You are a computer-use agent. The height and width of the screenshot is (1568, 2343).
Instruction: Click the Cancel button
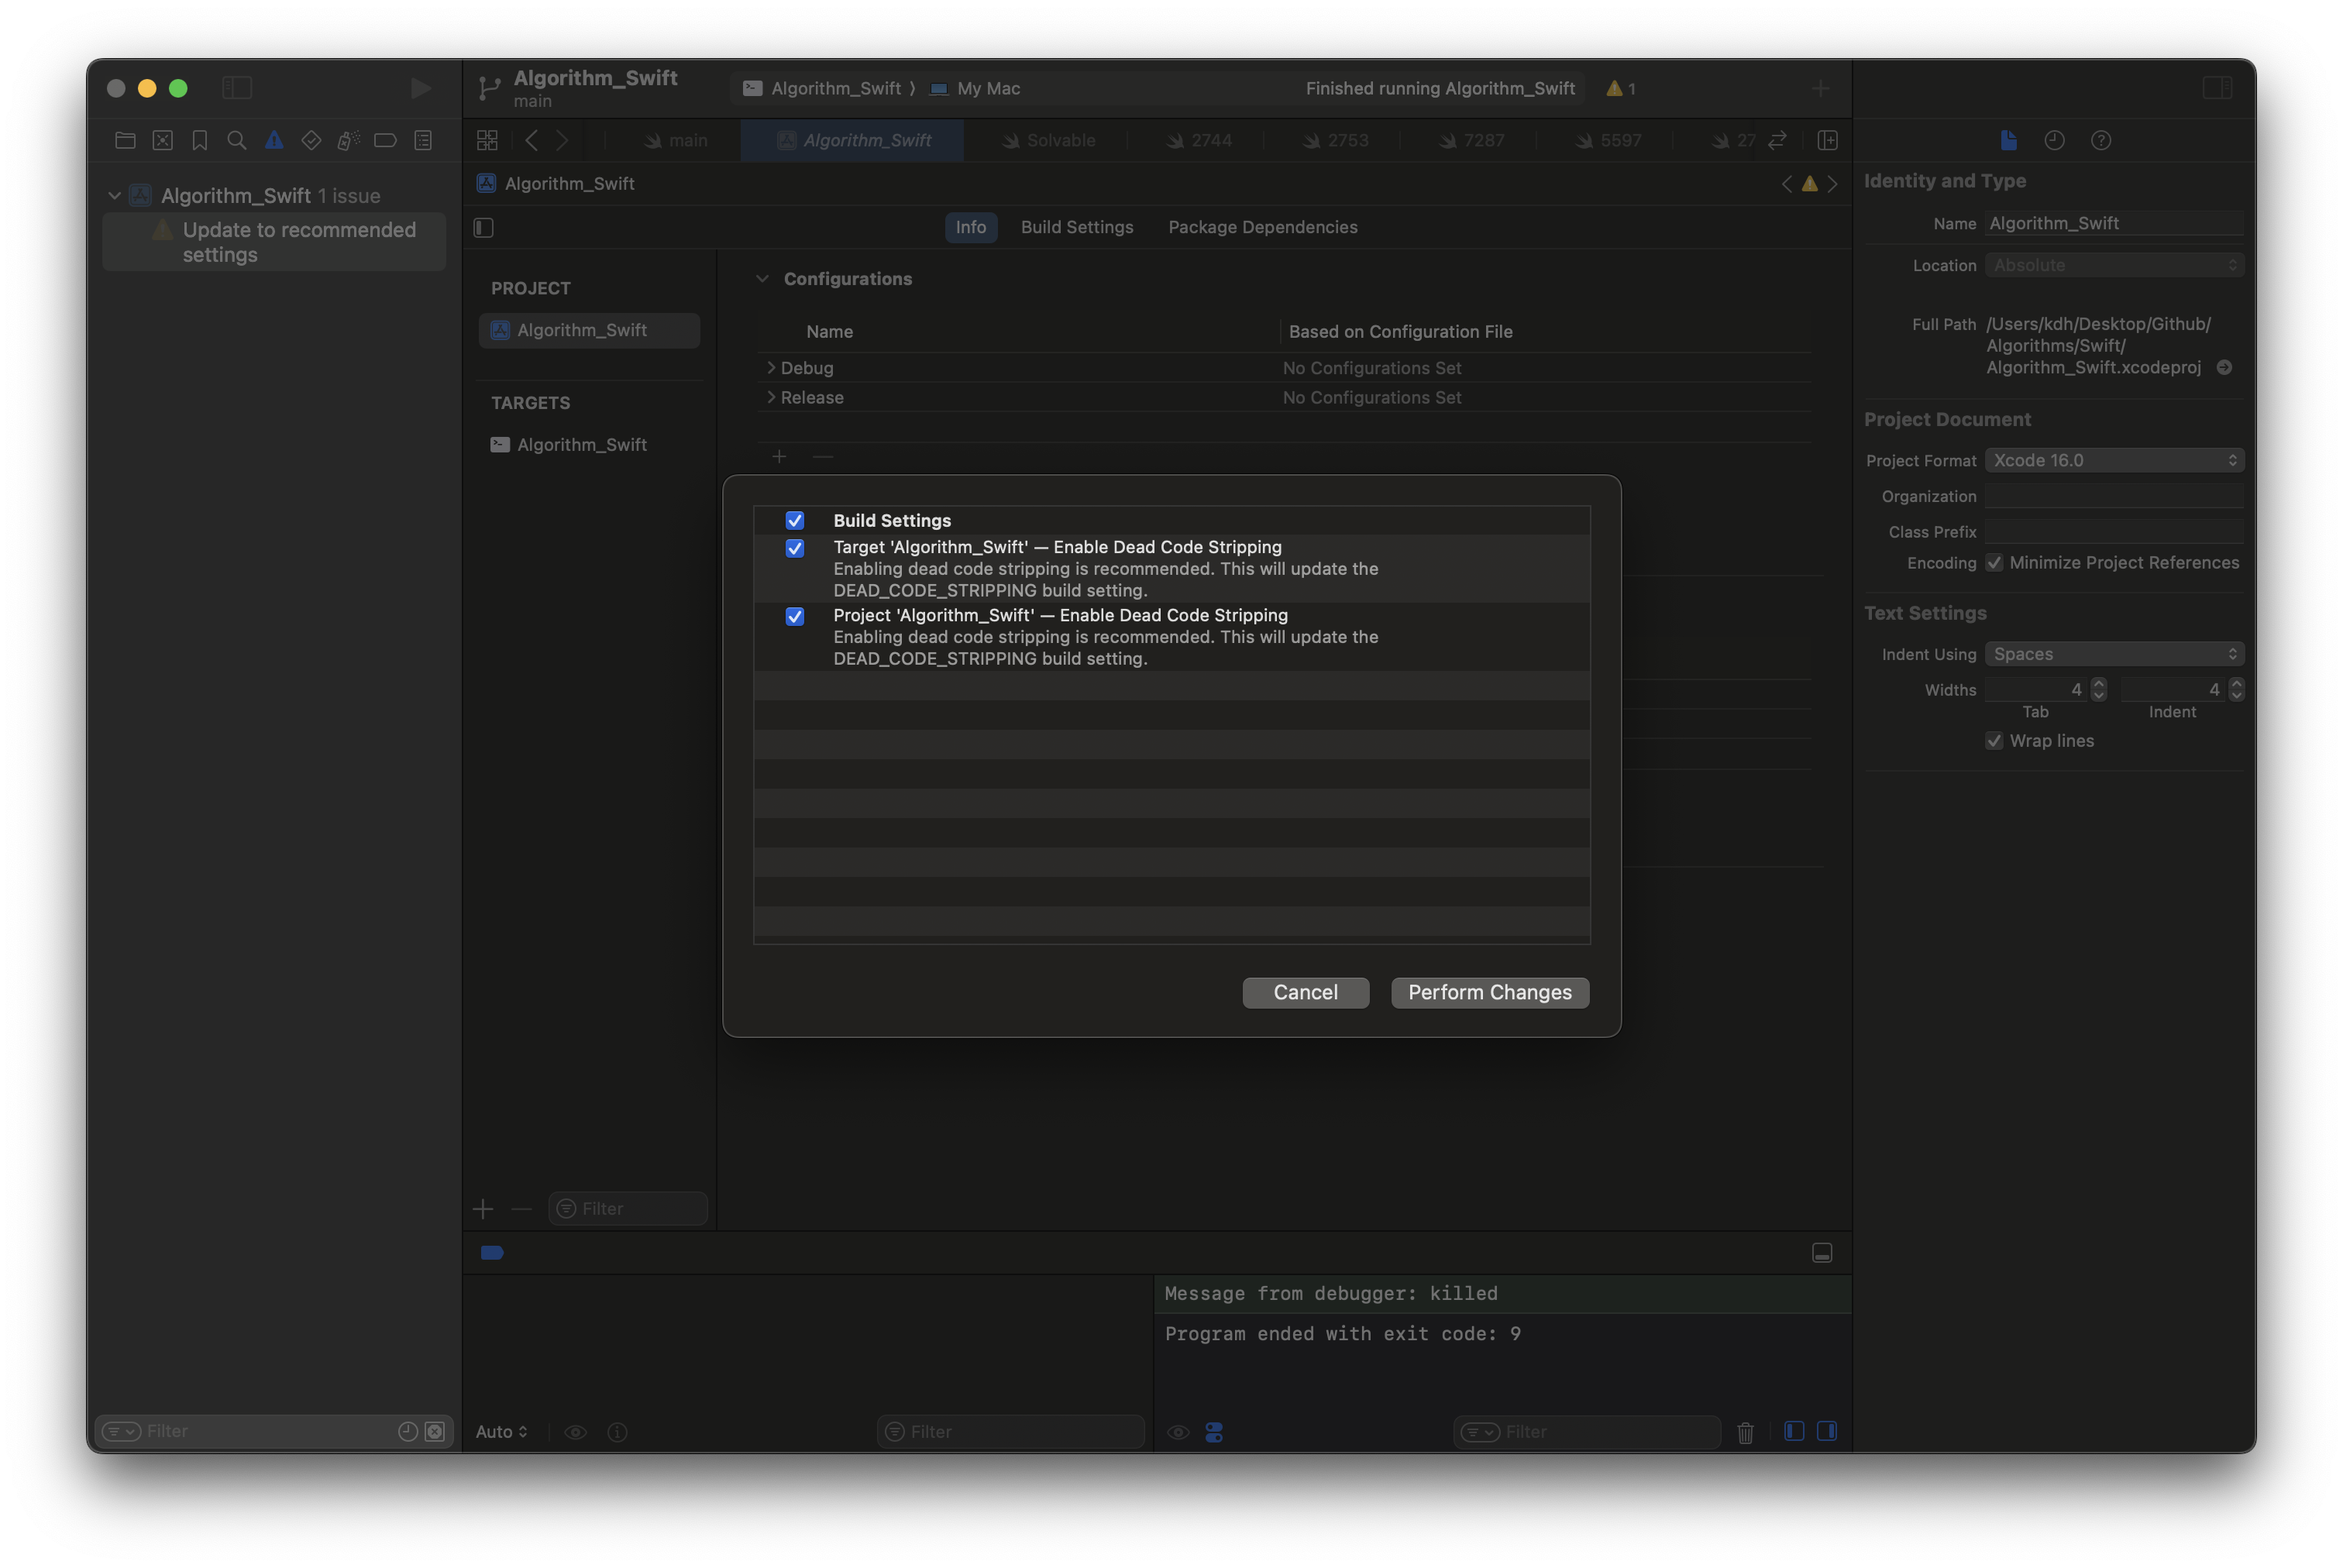pyautogui.click(x=1305, y=993)
